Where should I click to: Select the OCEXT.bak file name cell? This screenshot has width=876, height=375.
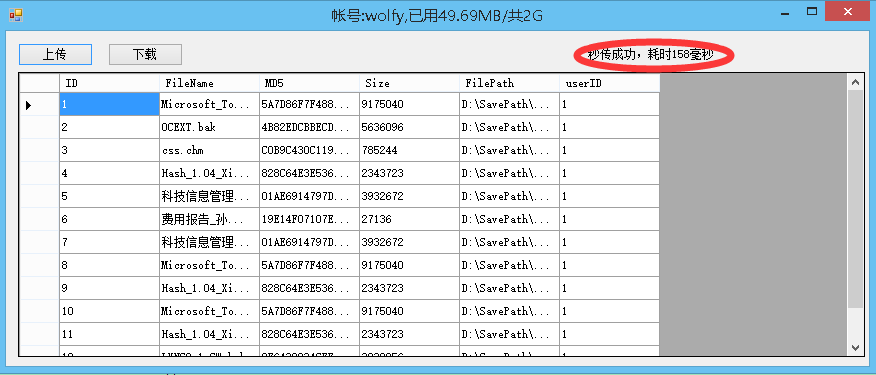pos(210,127)
